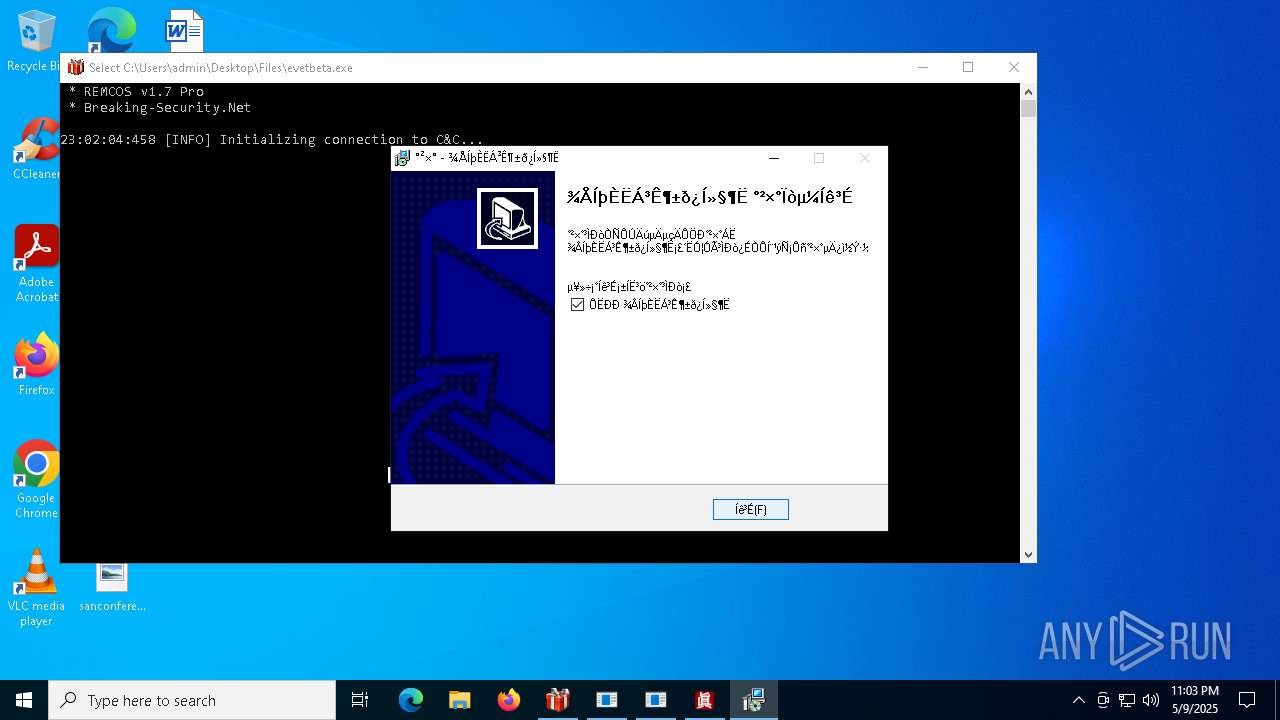This screenshot has width=1280, height=720.
Task: Open Task View on taskbar
Action: pyautogui.click(x=360, y=700)
